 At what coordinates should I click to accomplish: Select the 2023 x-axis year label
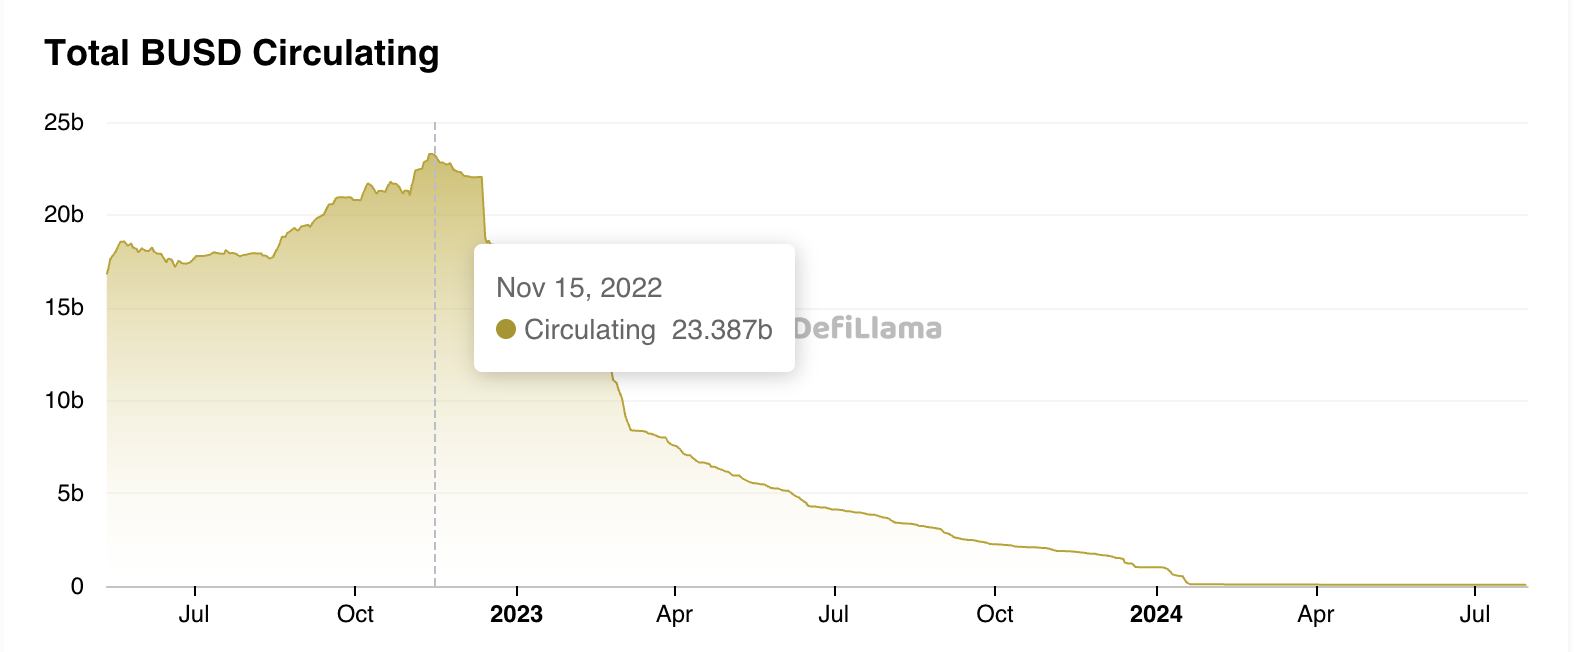pos(516,614)
